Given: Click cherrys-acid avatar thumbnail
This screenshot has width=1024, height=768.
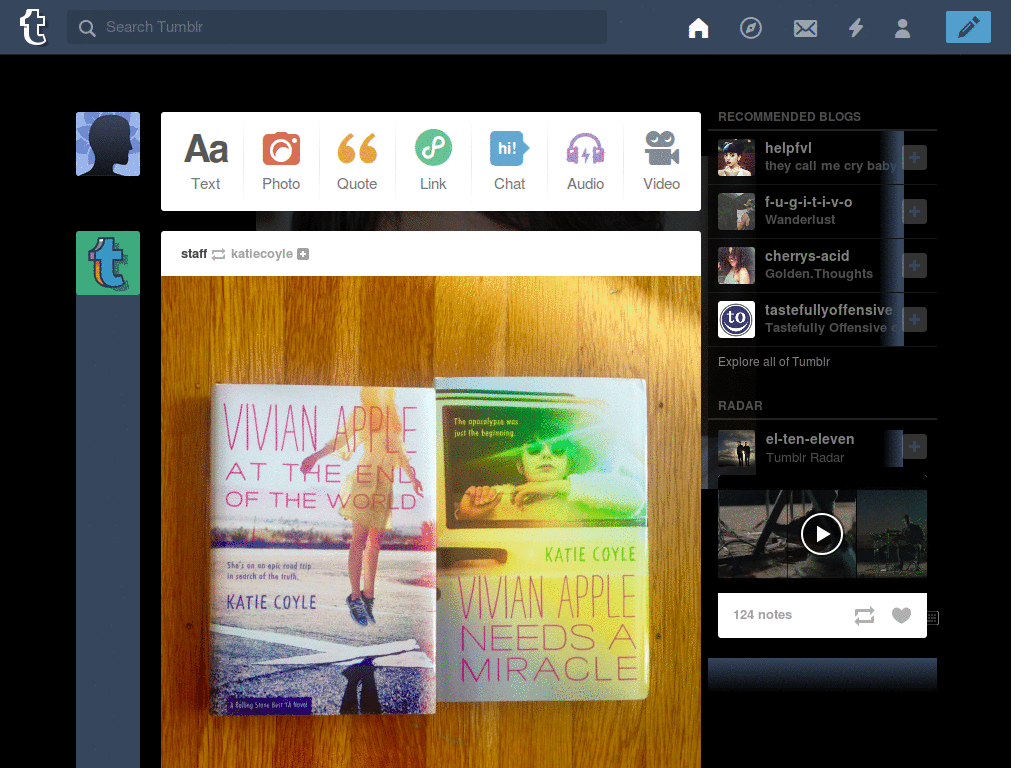Looking at the screenshot, I should click(736, 265).
